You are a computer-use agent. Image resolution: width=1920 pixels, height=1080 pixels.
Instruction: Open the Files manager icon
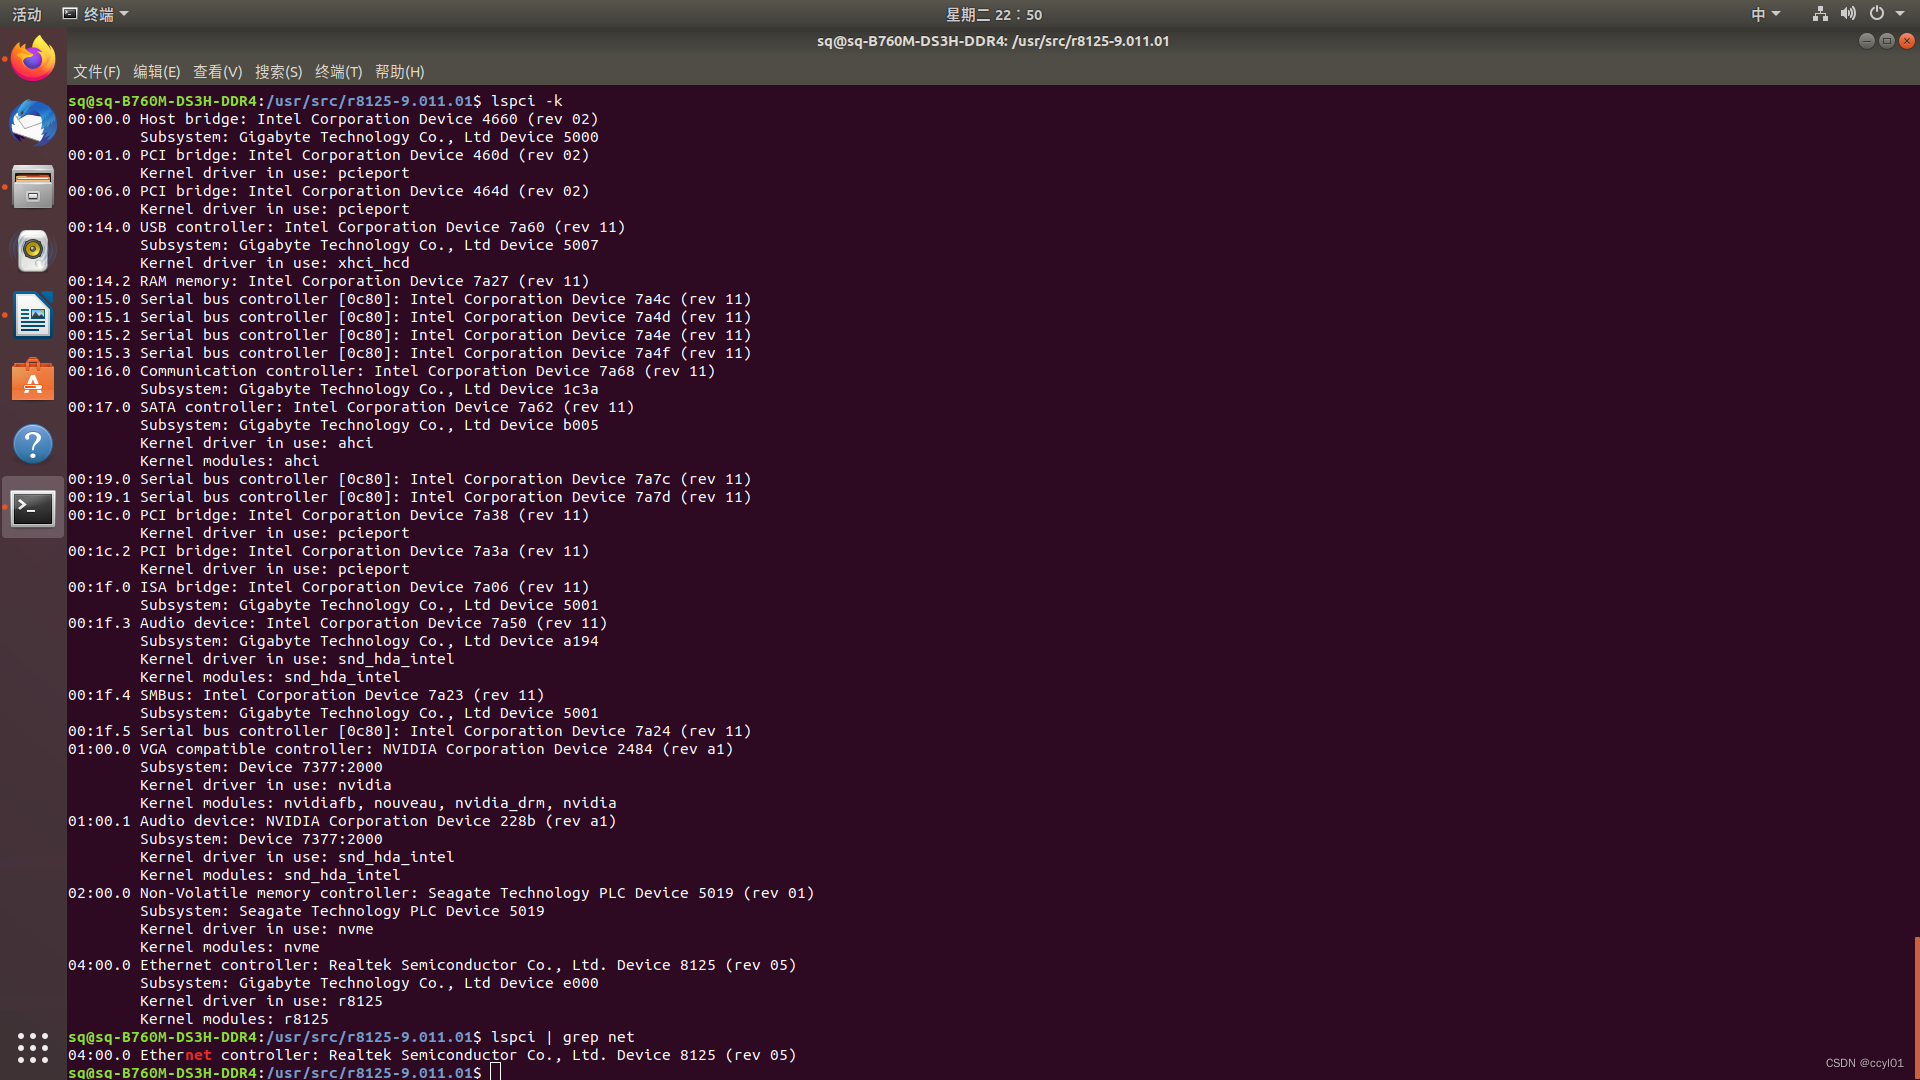click(33, 187)
